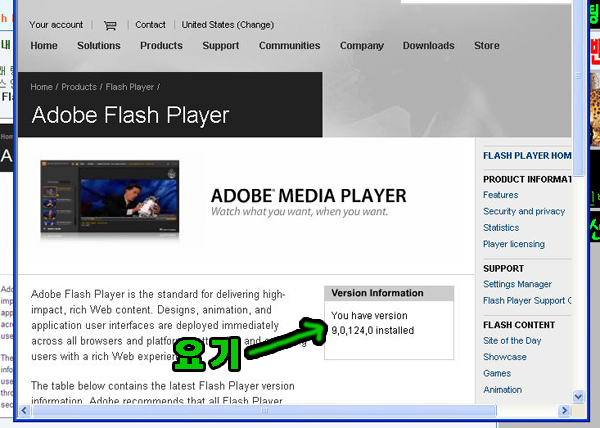Open the Security and privacy link

(x=523, y=212)
